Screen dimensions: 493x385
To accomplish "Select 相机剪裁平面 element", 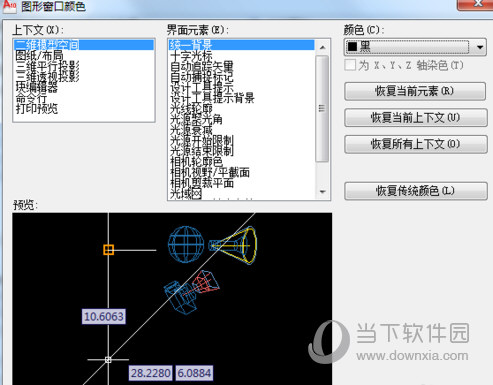I will tap(202, 183).
